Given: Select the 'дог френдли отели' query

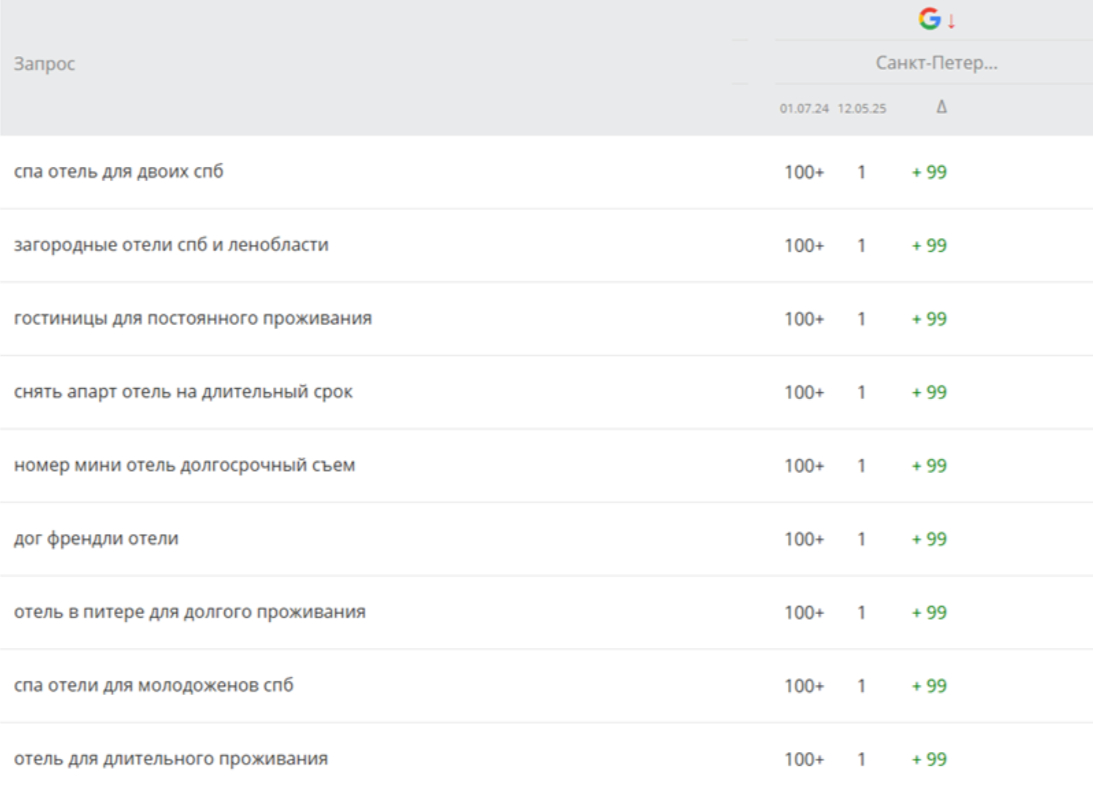Looking at the screenshot, I should [x=96, y=539].
